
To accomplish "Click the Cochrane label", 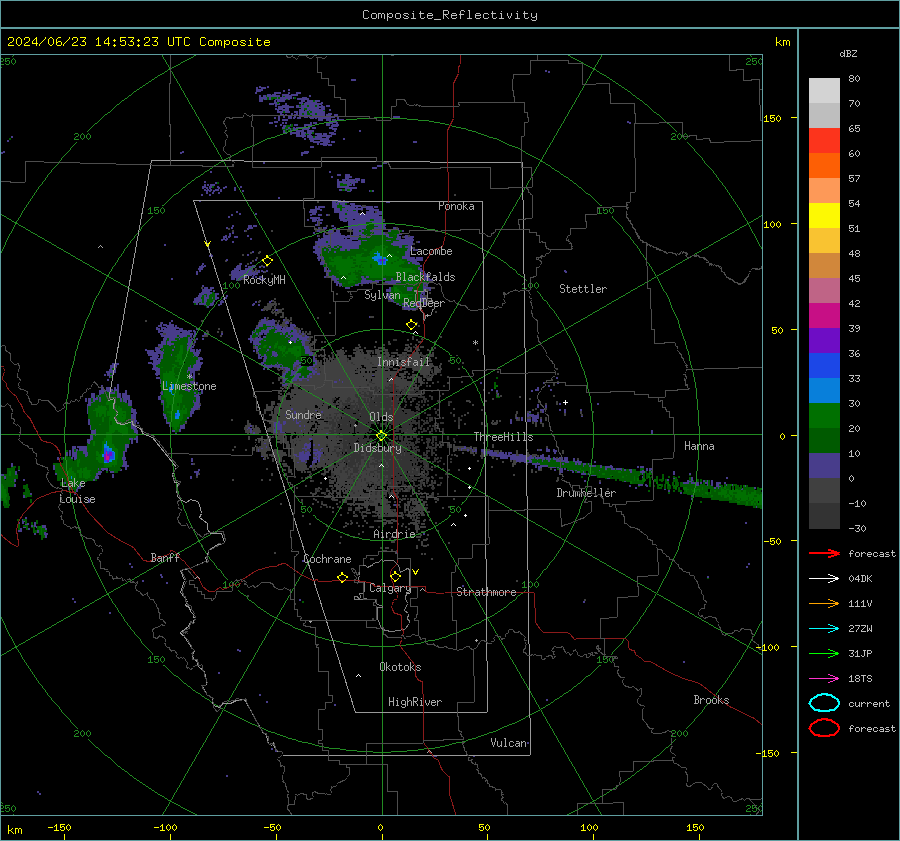I will tap(327, 559).
